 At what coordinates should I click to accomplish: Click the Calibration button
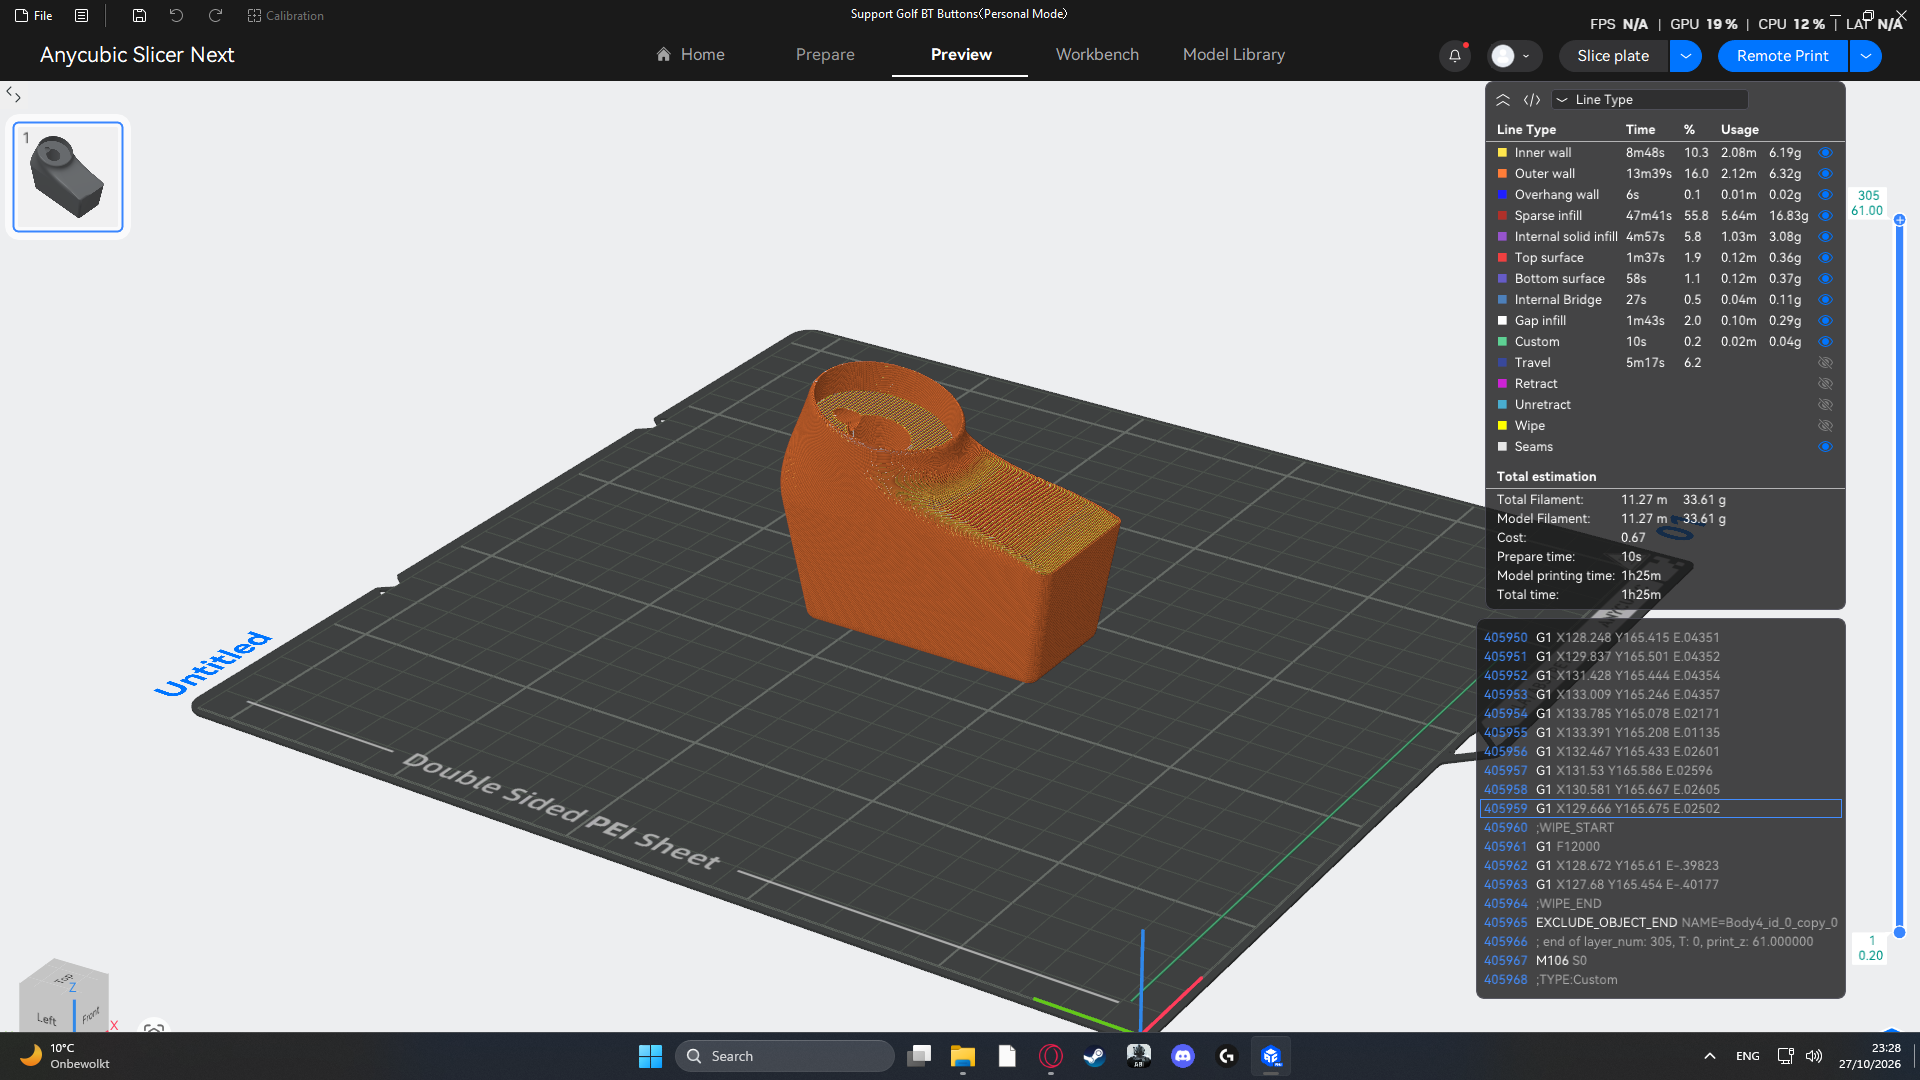pos(286,15)
